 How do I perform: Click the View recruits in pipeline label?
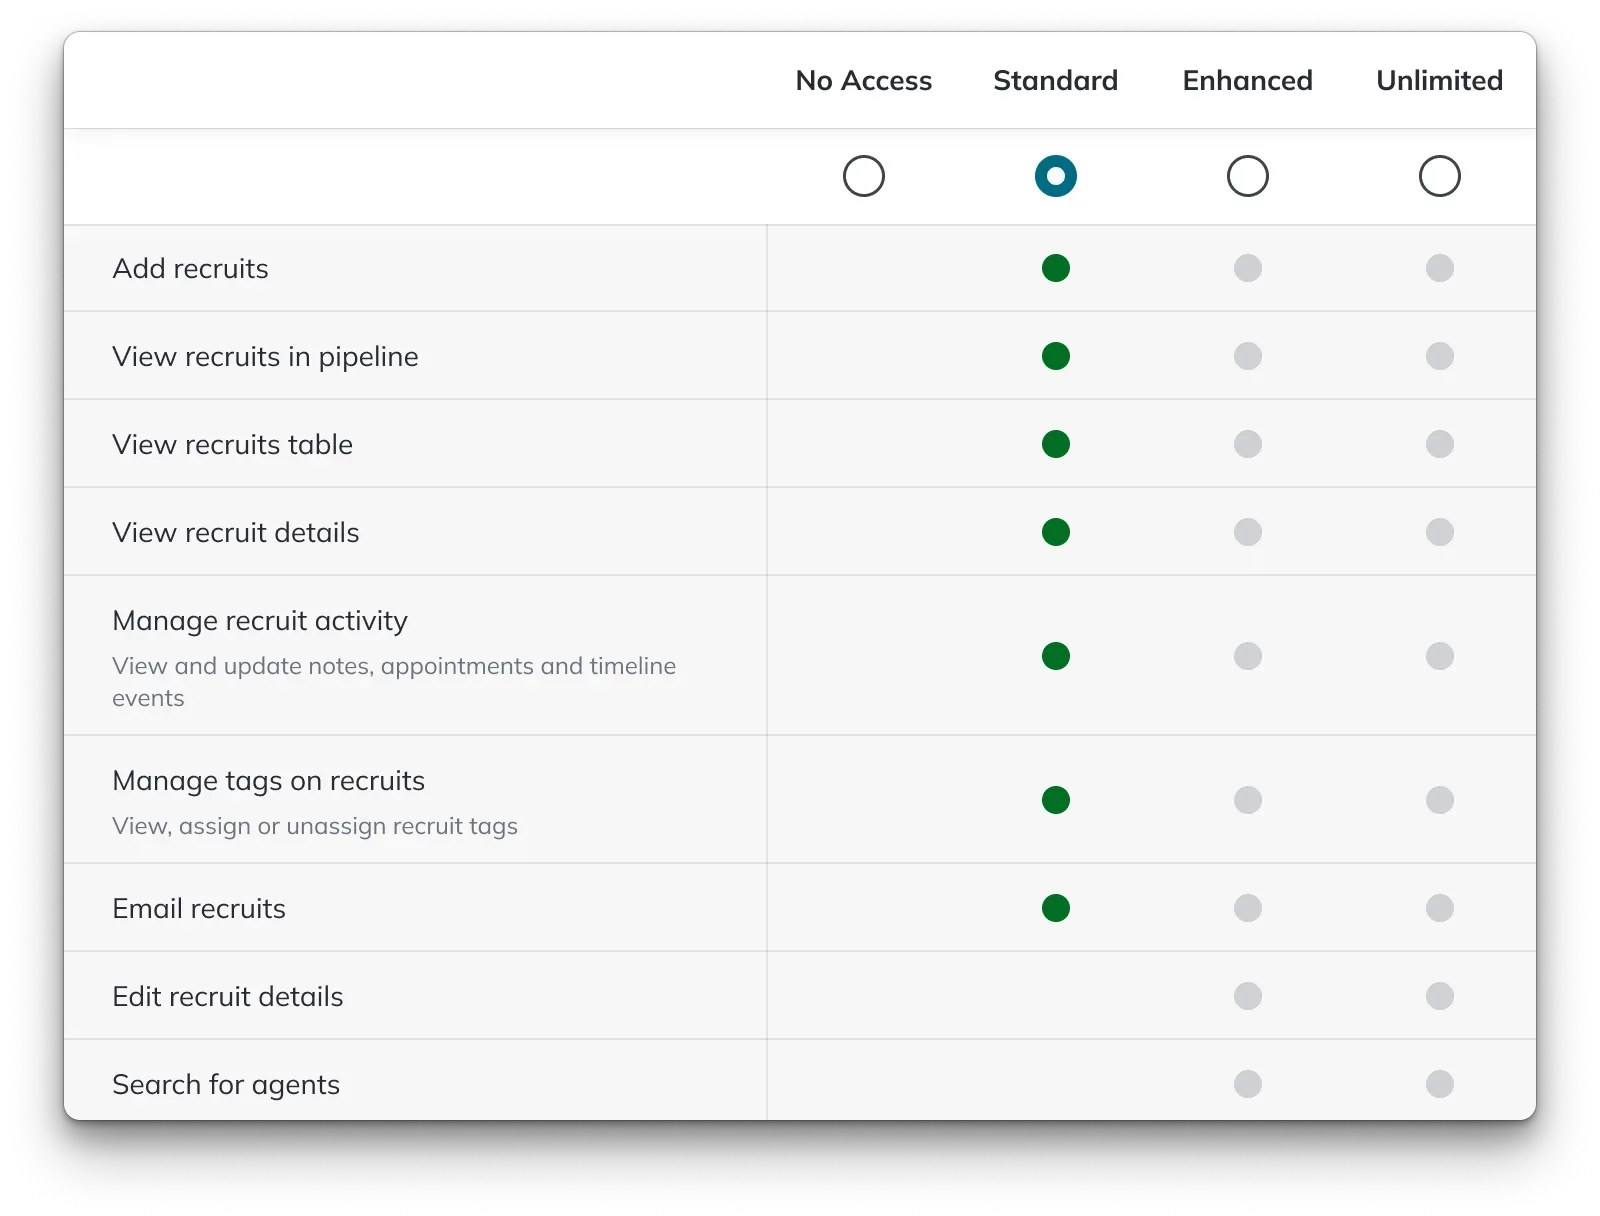[265, 357]
